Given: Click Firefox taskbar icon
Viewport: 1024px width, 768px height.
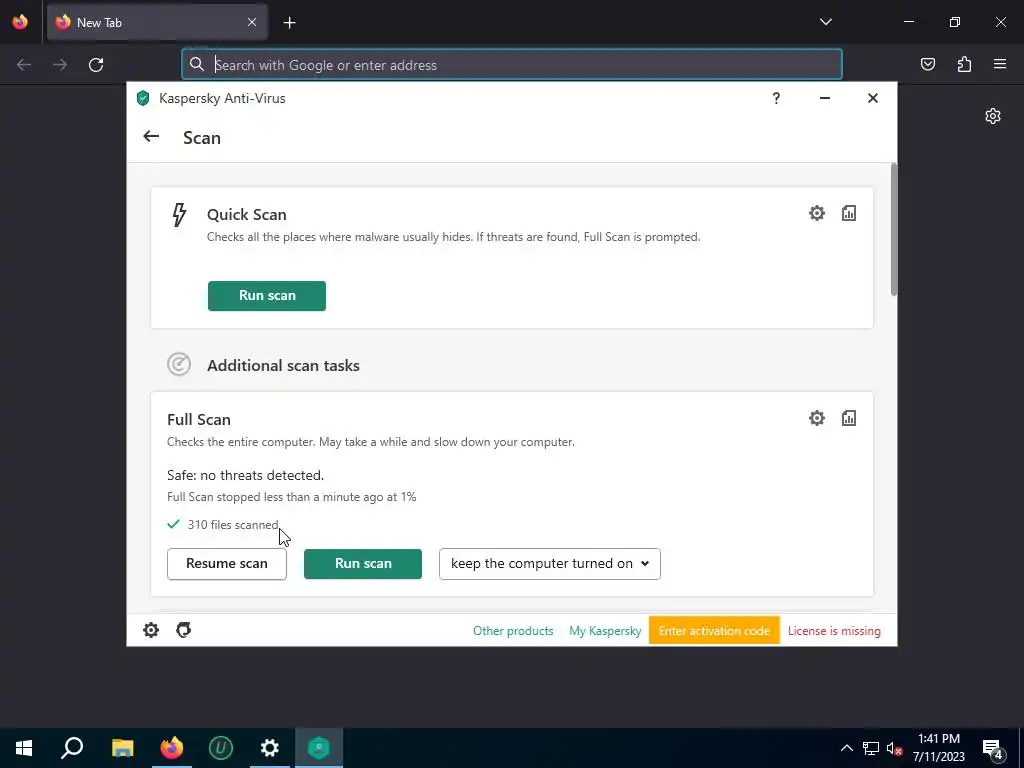Looking at the screenshot, I should 172,748.
